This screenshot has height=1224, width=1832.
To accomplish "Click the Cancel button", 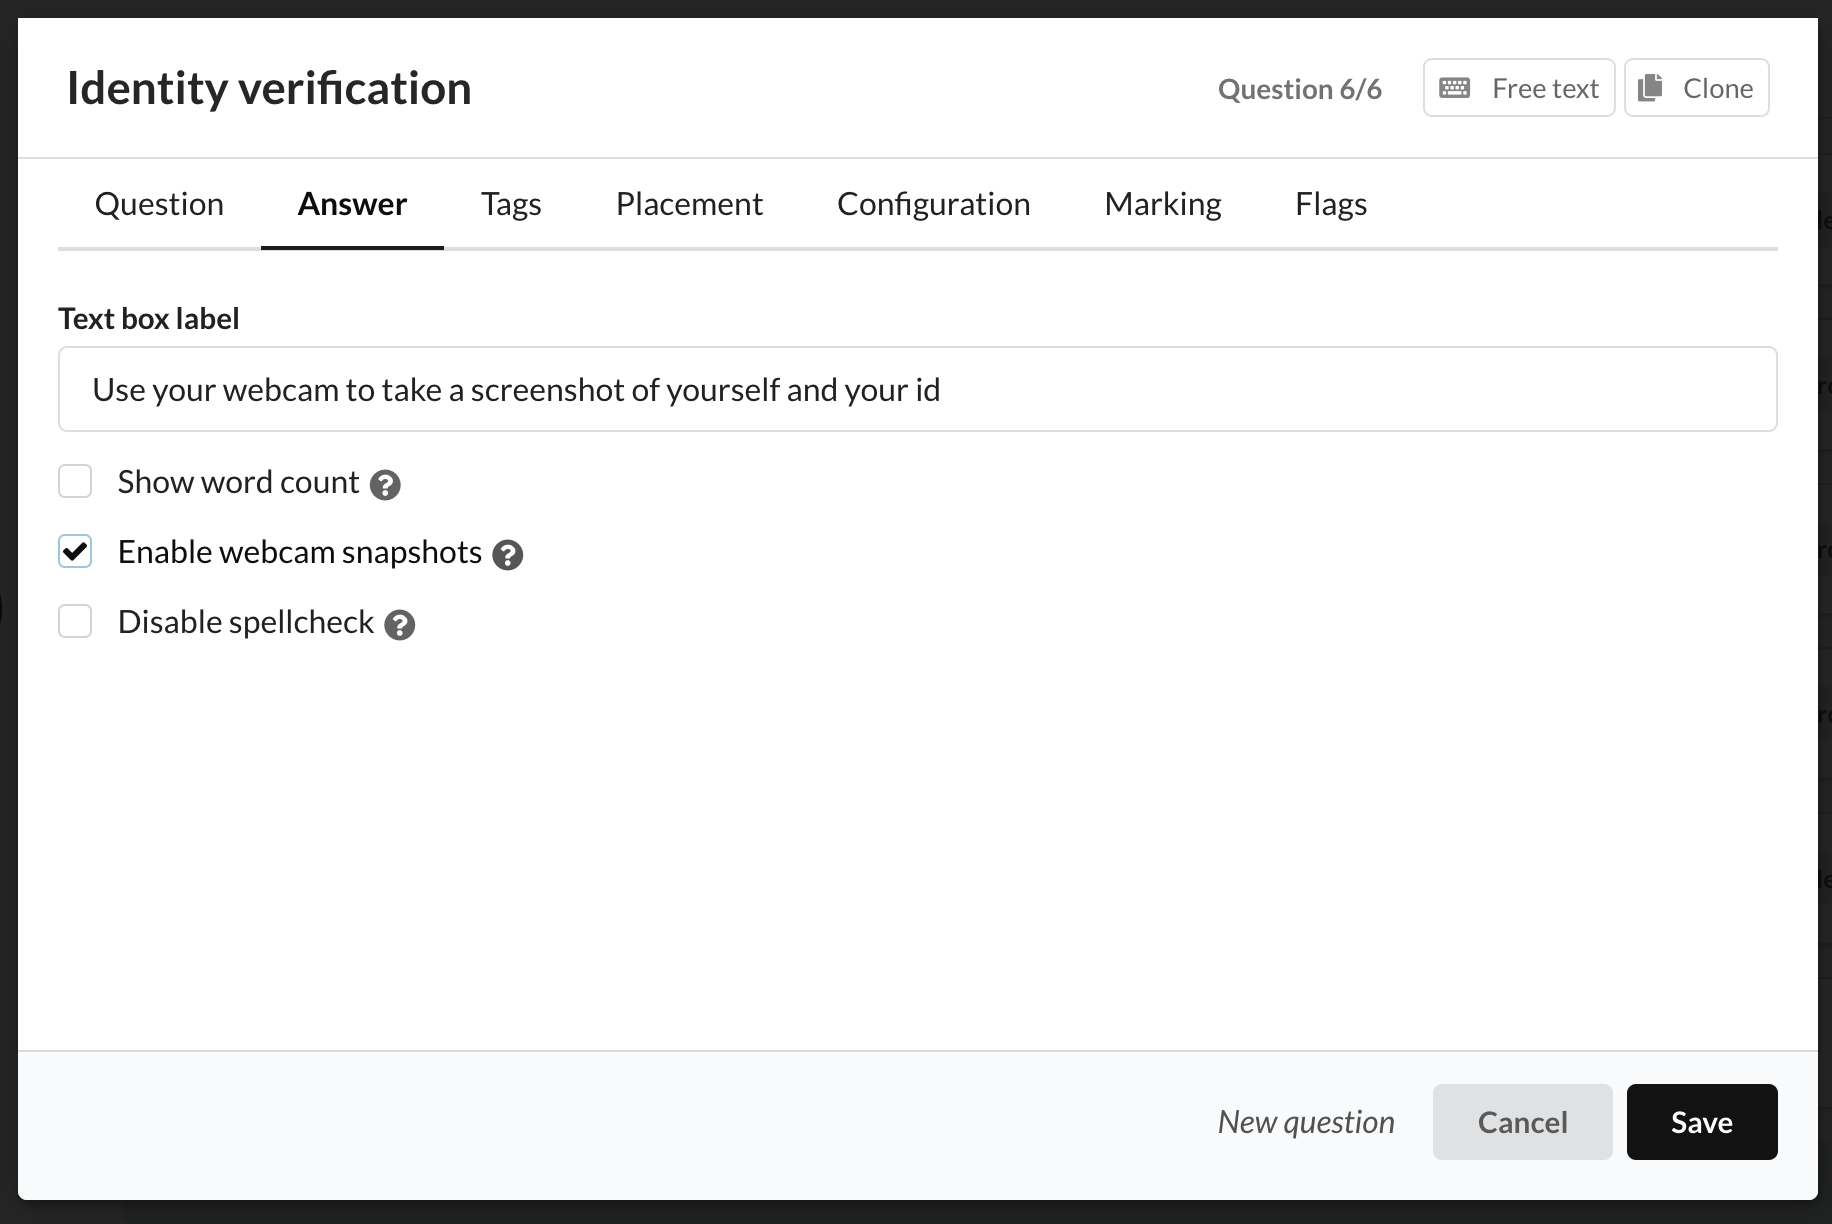I will pos(1522,1122).
